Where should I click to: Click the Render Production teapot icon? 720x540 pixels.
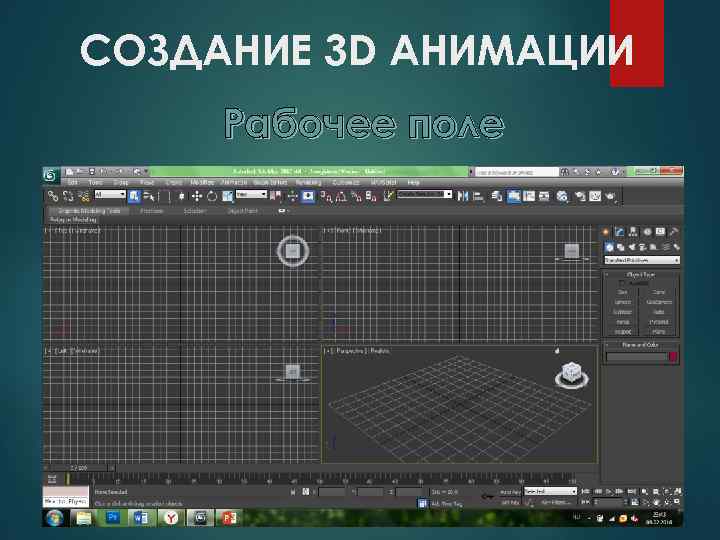(x=610, y=197)
